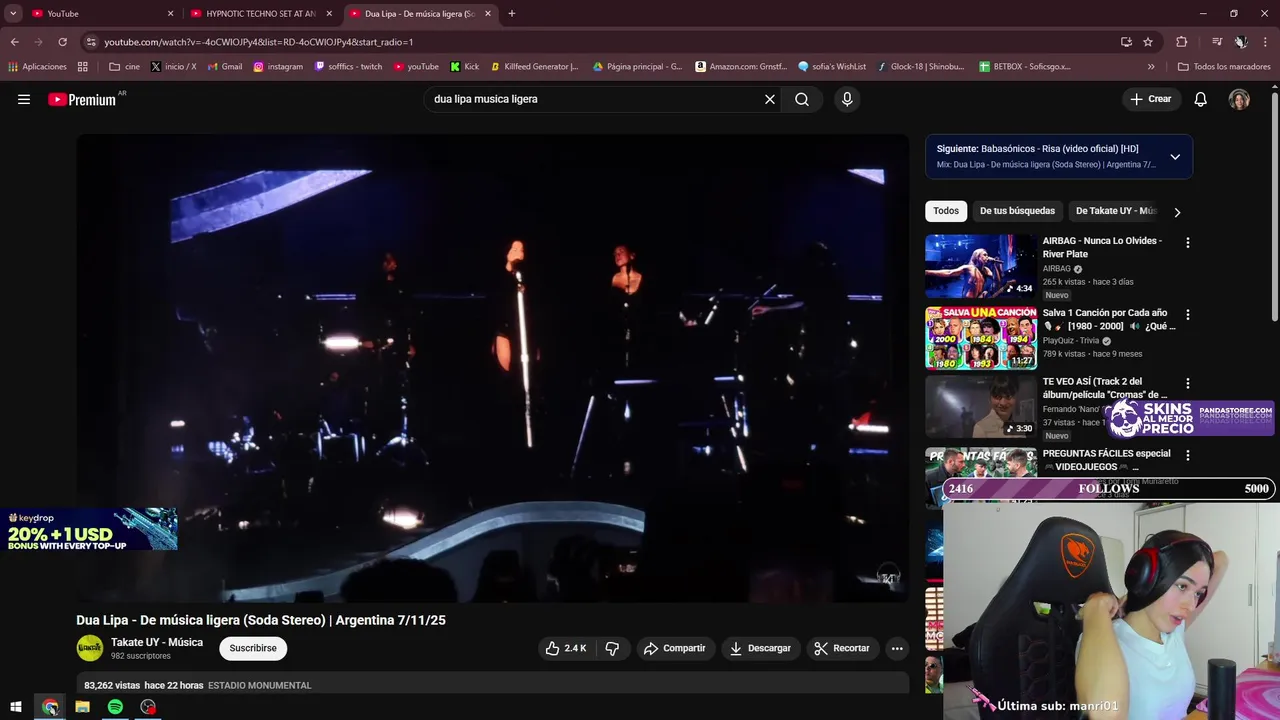Image resolution: width=1280 pixels, height=720 pixels.
Task: Open the cine bookmarks folder
Action: tap(125, 67)
